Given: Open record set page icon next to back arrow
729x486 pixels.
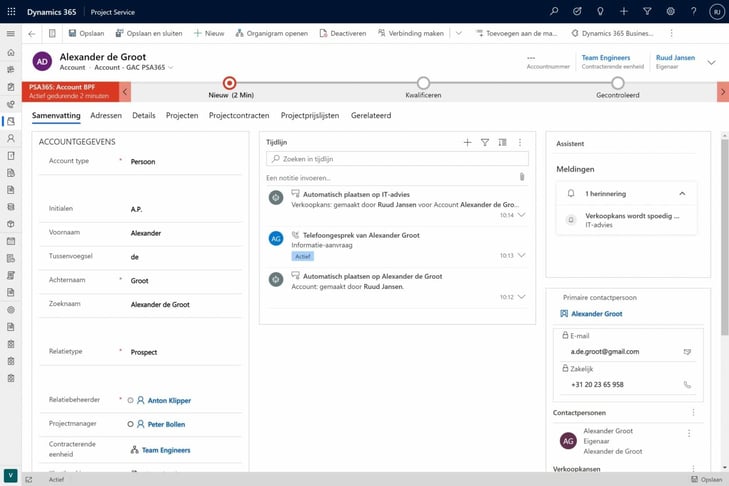Looking at the screenshot, I should [x=52, y=33].
